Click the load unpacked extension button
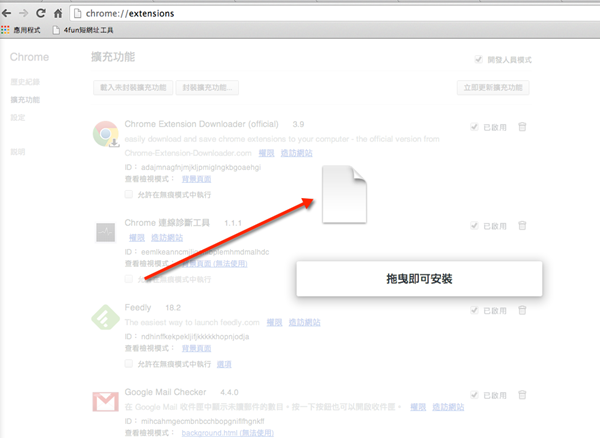 [x=133, y=88]
